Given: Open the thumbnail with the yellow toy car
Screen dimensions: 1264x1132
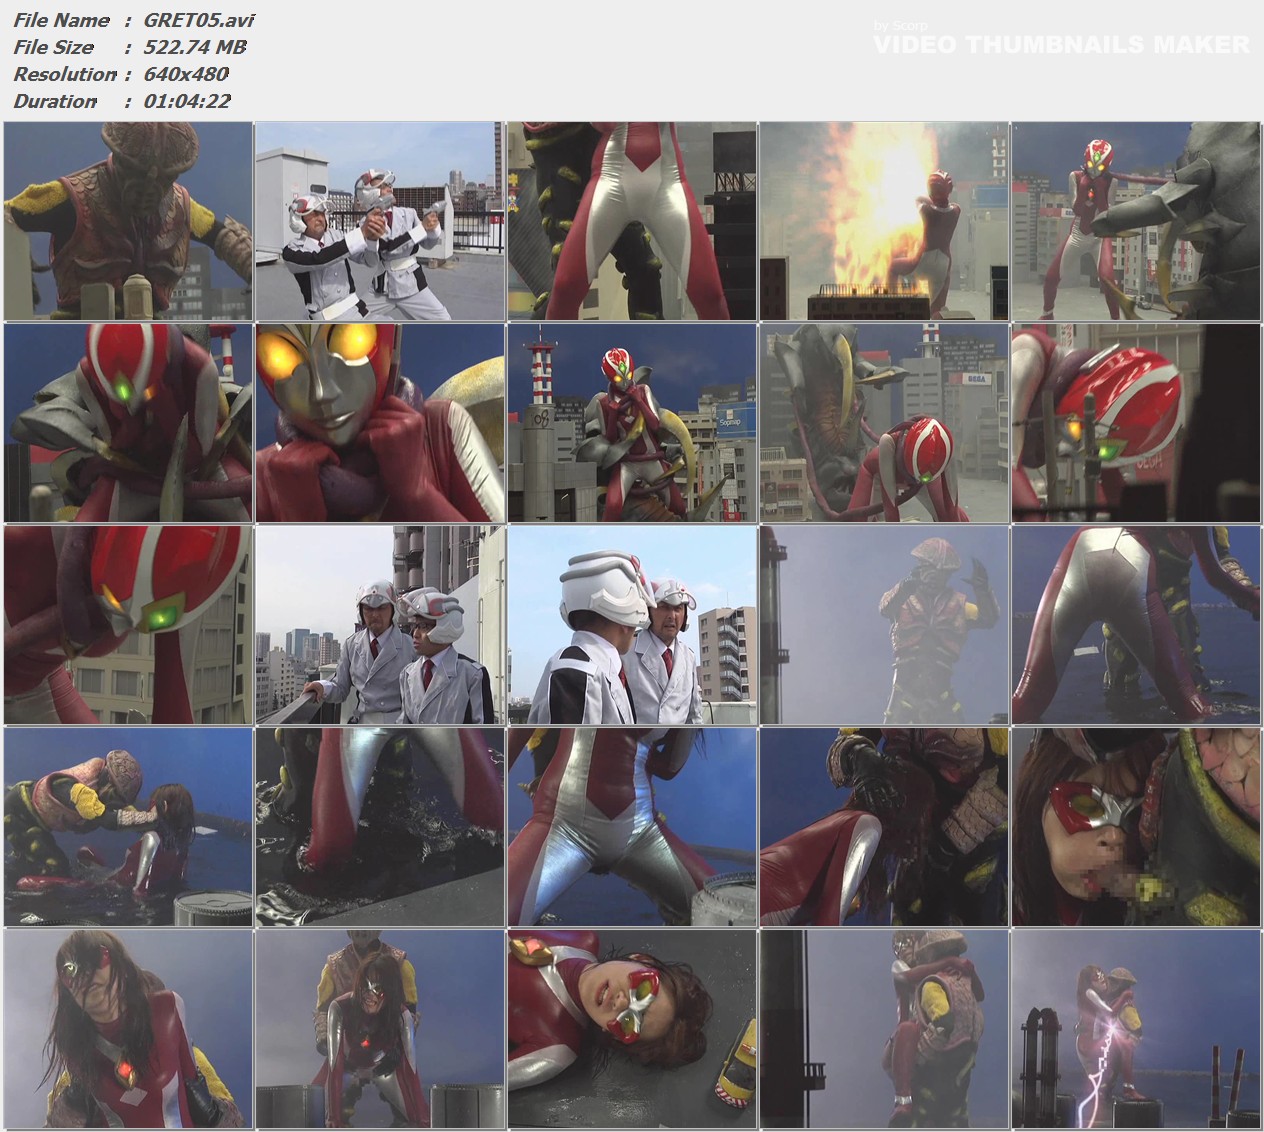Looking at the screenshot, I should coord(632,1028).
